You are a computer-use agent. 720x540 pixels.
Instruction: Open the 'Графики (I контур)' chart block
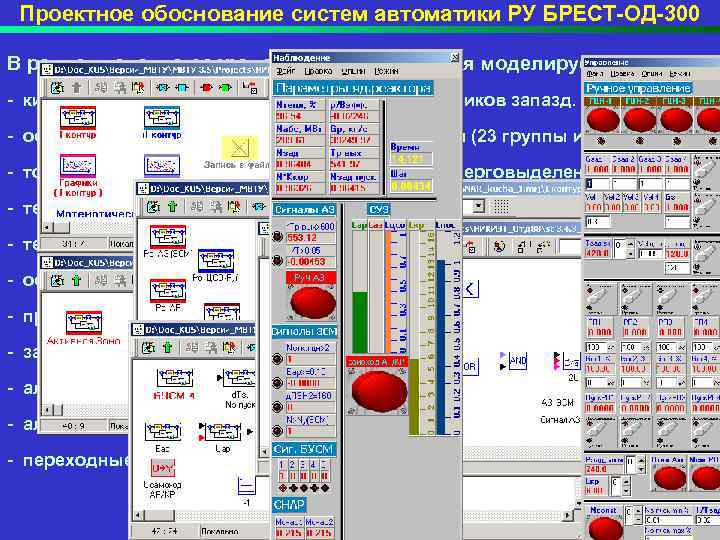[78, 166]
